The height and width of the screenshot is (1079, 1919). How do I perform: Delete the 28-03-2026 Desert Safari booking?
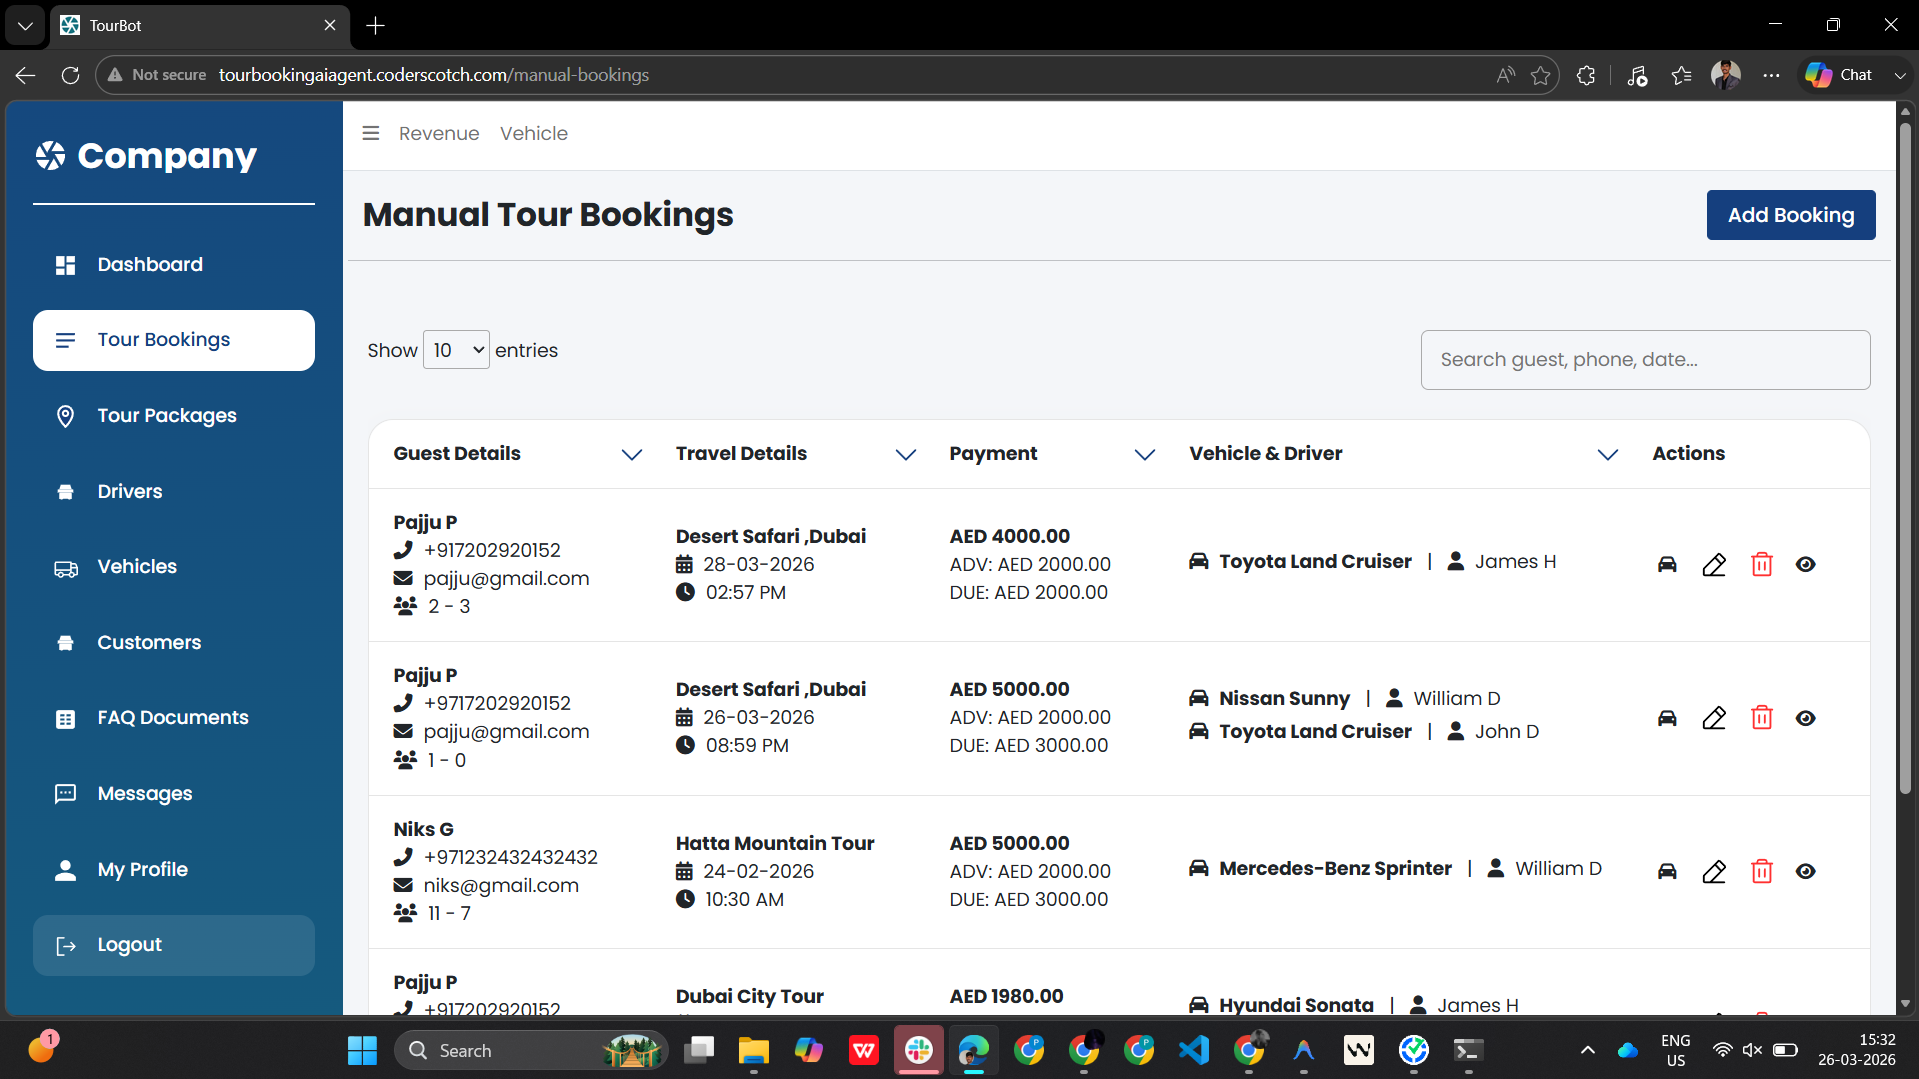tap(1762, 564)
